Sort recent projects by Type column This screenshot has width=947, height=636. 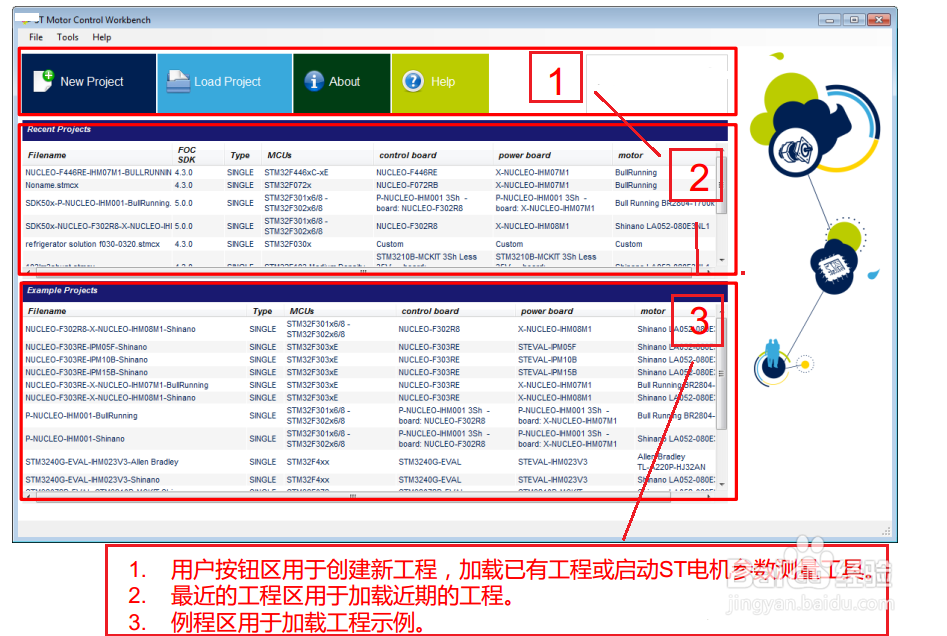click(x=242, y=155)
